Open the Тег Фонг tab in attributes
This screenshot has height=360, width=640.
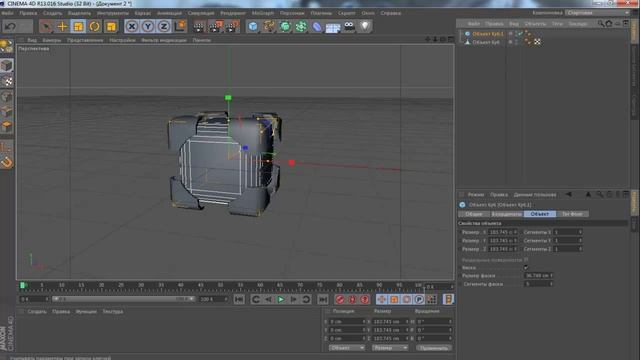(x=572, y=214)
